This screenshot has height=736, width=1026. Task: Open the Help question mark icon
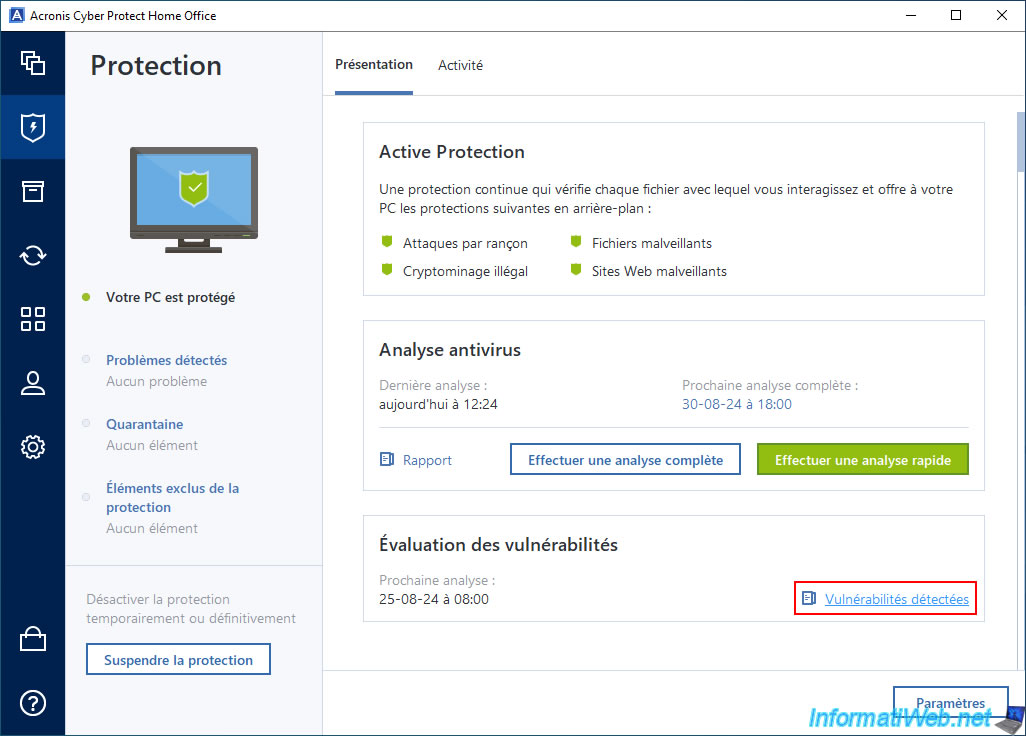(x=33, y=703)
